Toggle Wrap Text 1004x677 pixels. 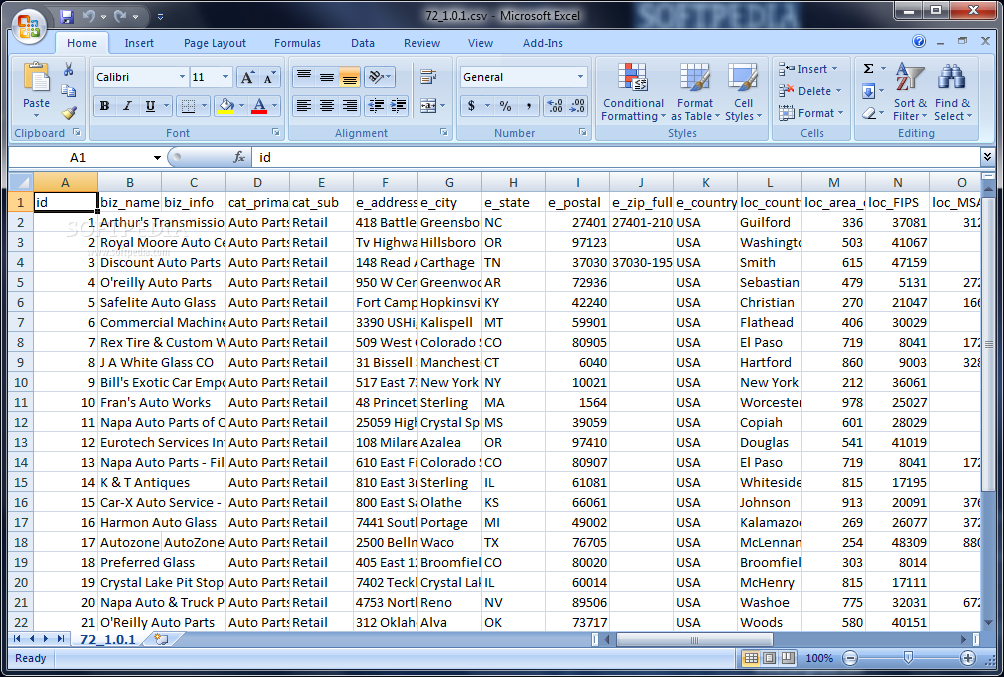click(x=428, y=77)
